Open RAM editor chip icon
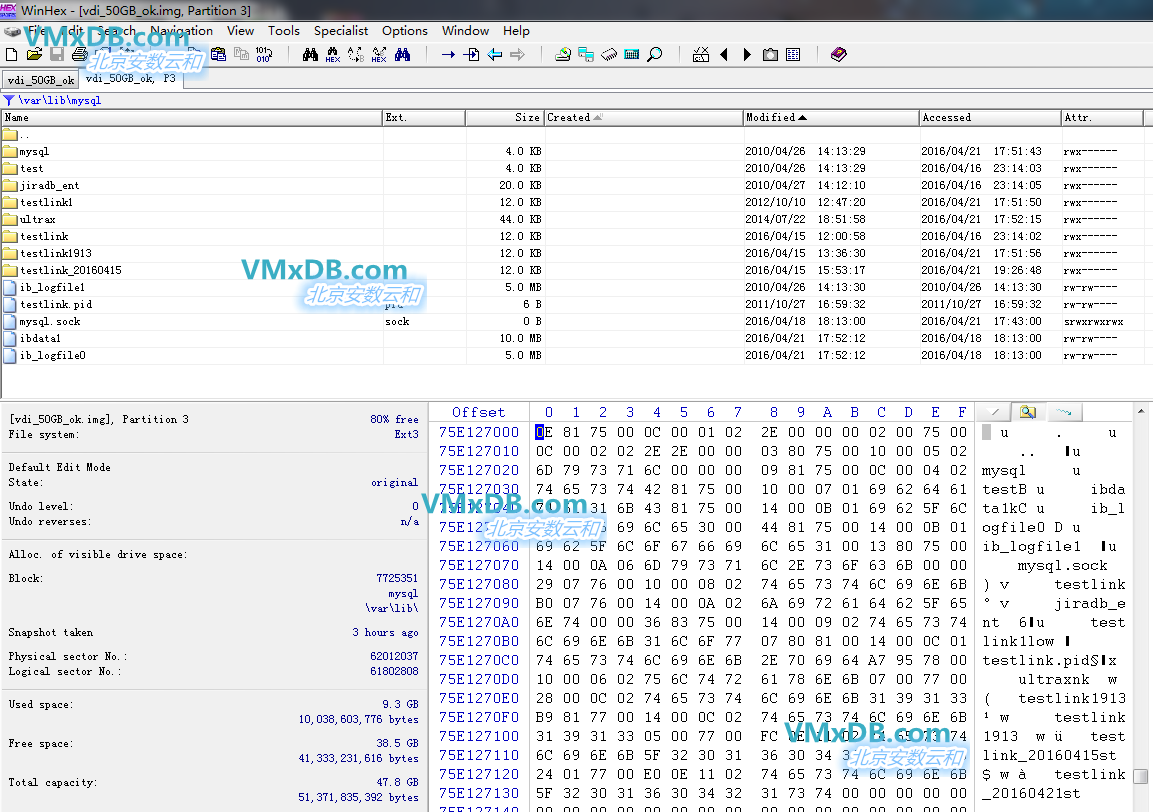 pos(609,54)
